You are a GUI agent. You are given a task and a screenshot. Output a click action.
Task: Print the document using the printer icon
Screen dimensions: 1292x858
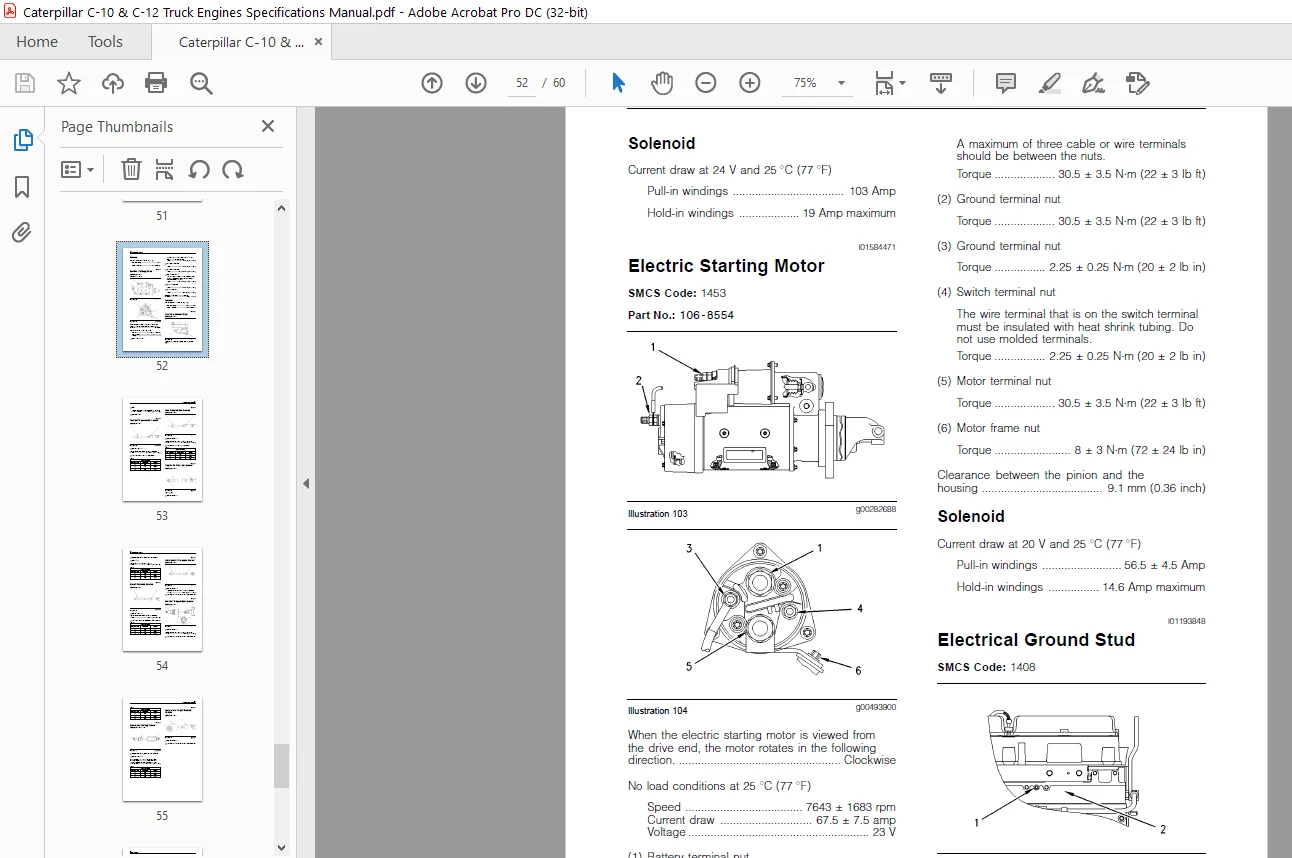coord(156,83)
